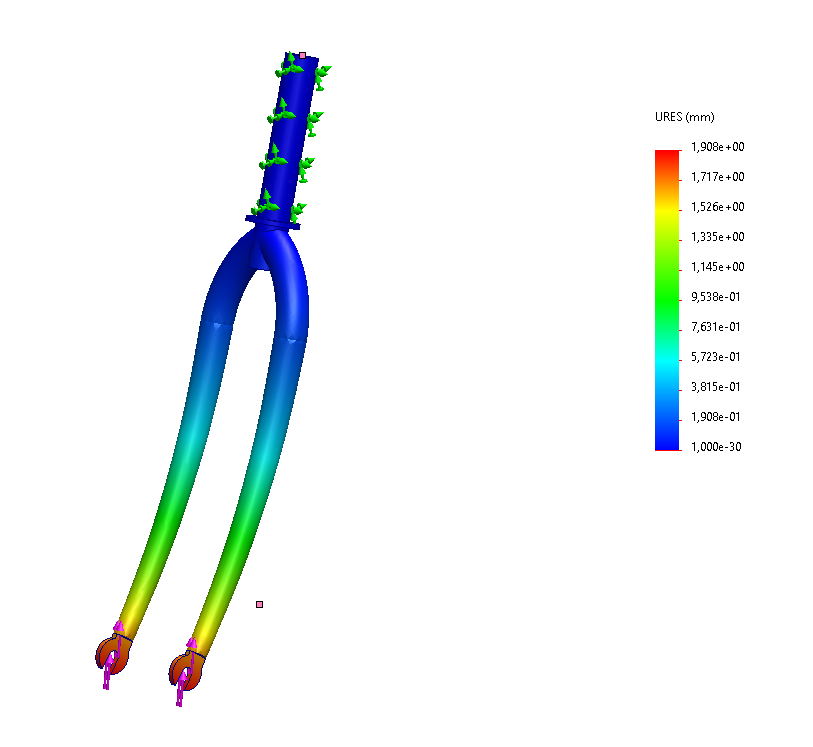Click the URES (mm) legend title
Viewport: 813px width, 747px height.
point(684,117)
